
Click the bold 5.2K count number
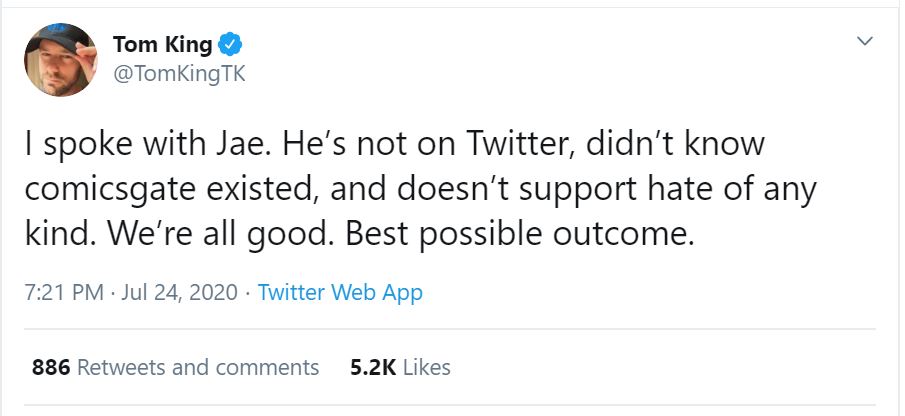click(372, 367)
